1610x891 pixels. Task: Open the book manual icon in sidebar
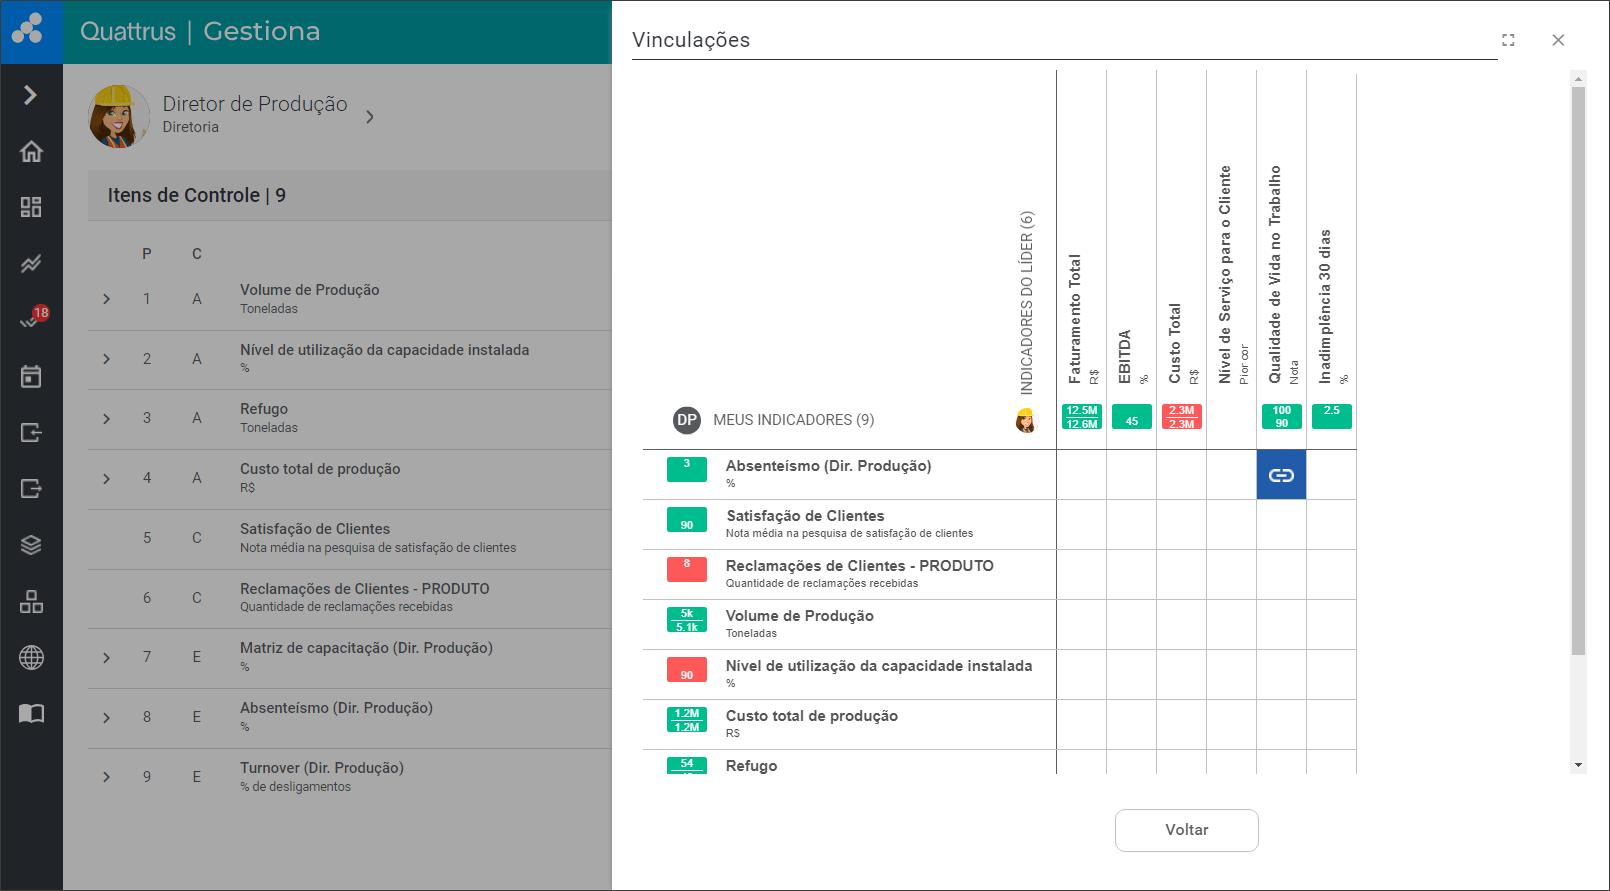pos(31,713)
